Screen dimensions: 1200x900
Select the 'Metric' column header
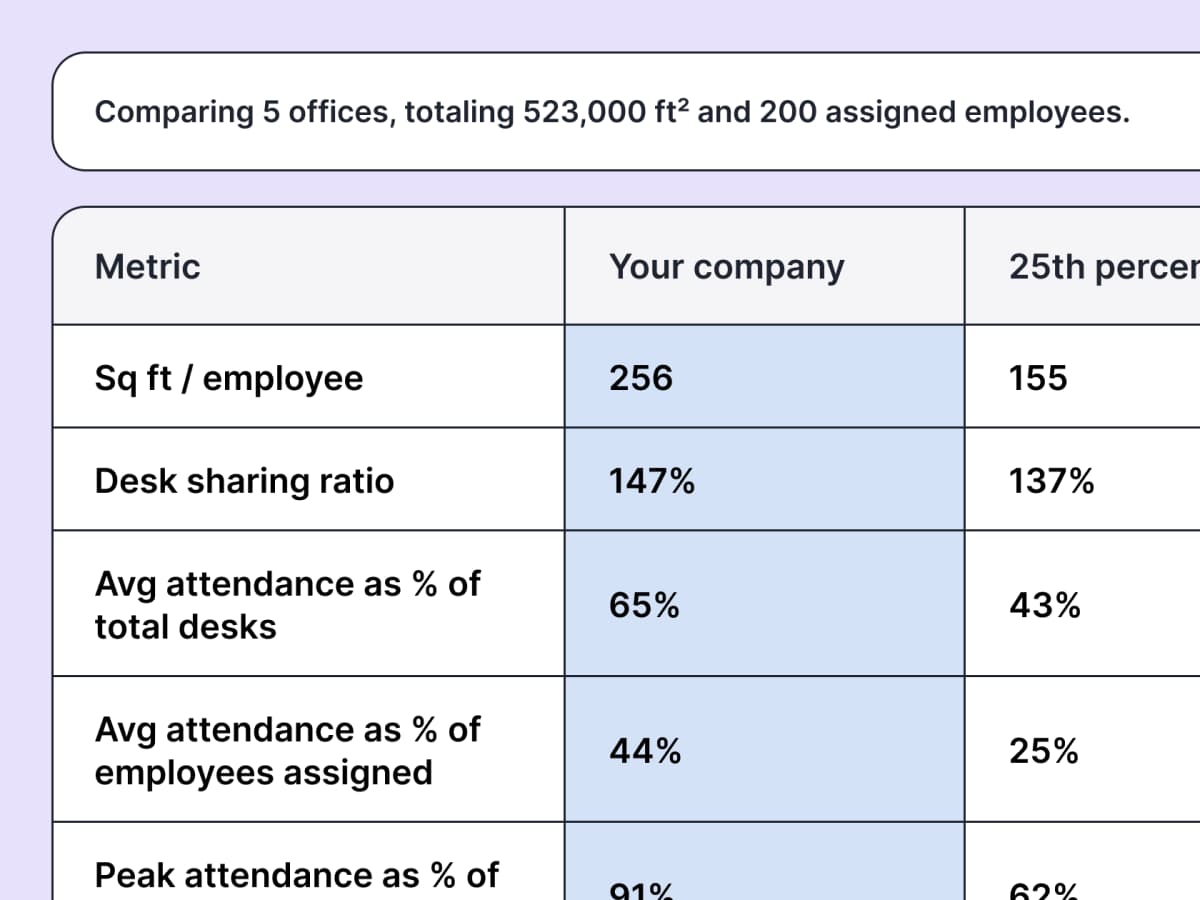pyautogui.click(x=147, y=267)
